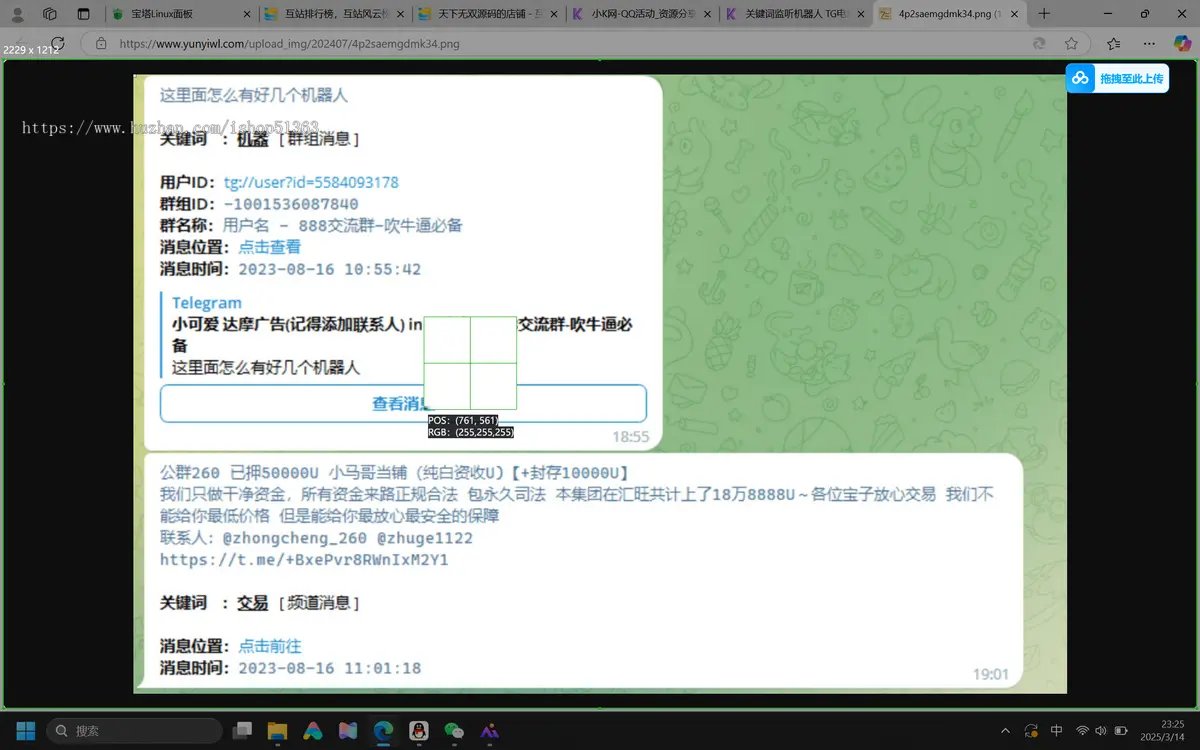The image size is (1200, 750).
Task: Open WeChat on the taskbar
Action: pyautogui.click(x=454, y=731)
